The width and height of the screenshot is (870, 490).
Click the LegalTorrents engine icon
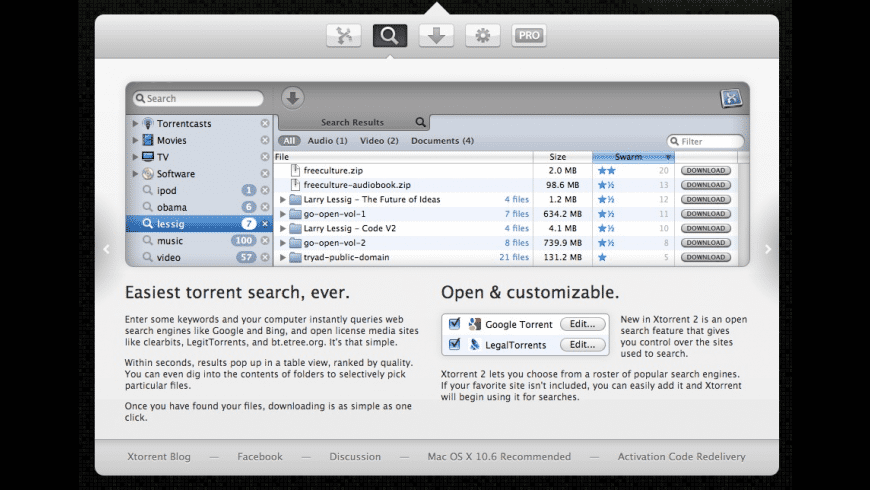(x=474, y=345)
